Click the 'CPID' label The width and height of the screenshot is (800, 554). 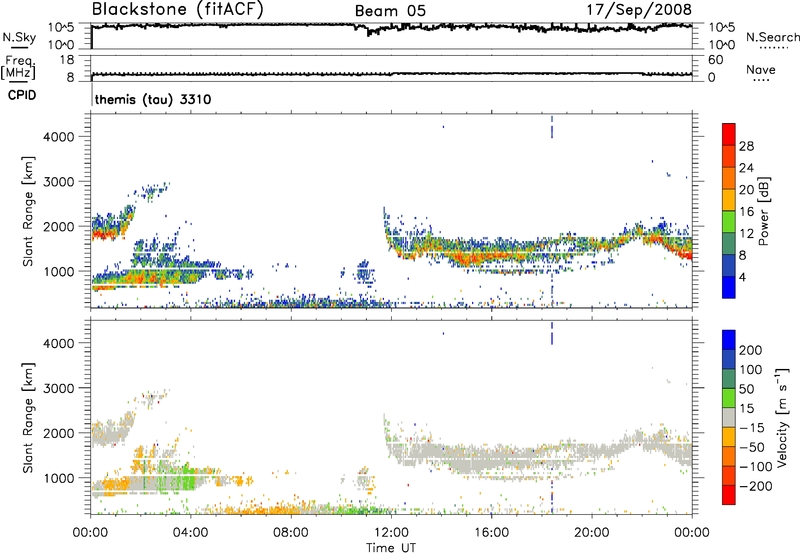click(x=22, y=95)
